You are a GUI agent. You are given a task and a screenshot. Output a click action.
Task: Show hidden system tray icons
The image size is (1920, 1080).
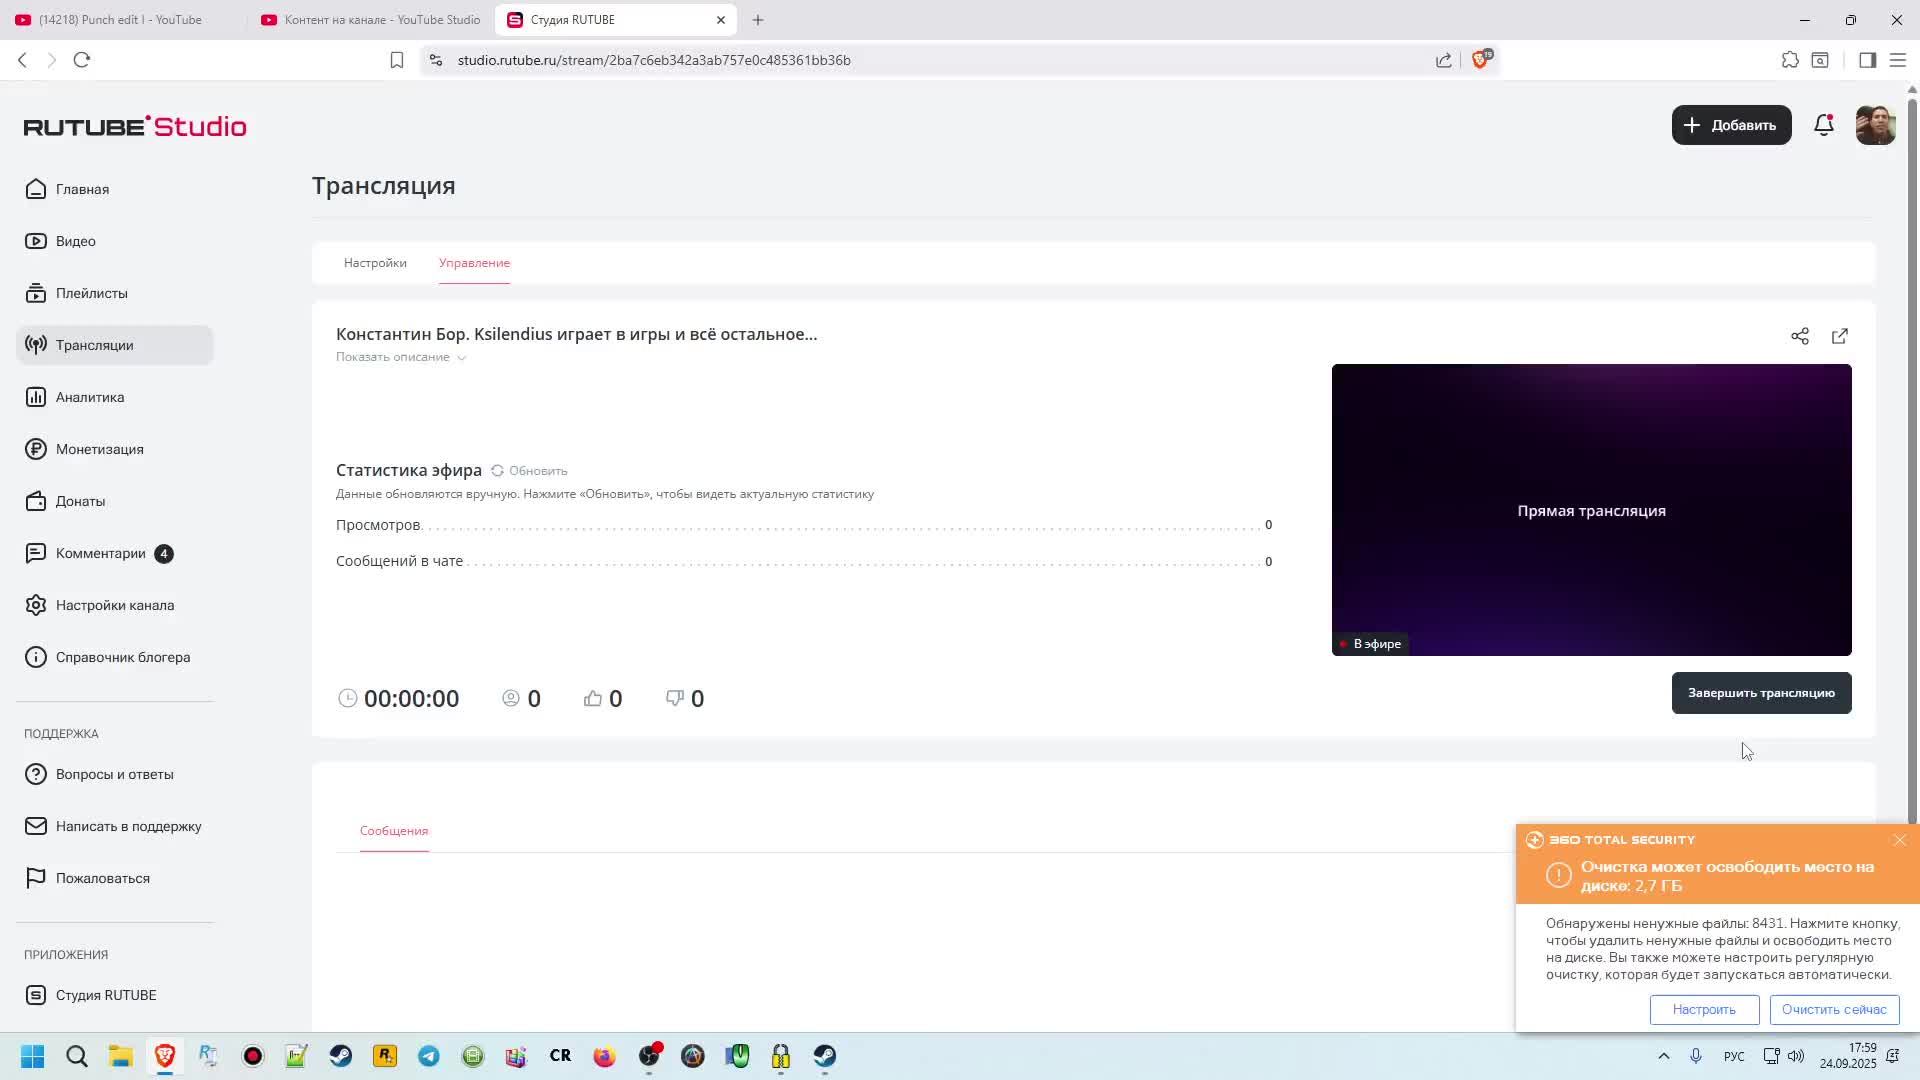(1664, 1056)
